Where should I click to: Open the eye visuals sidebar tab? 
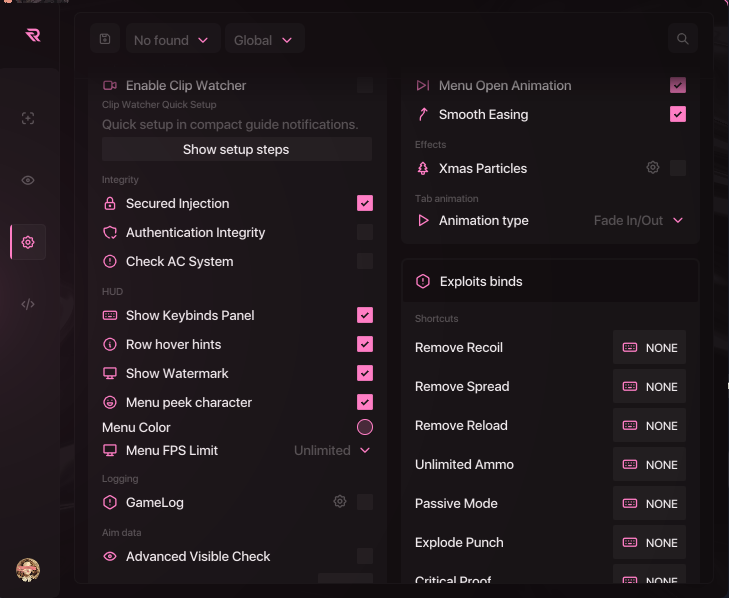click(28, 180)
